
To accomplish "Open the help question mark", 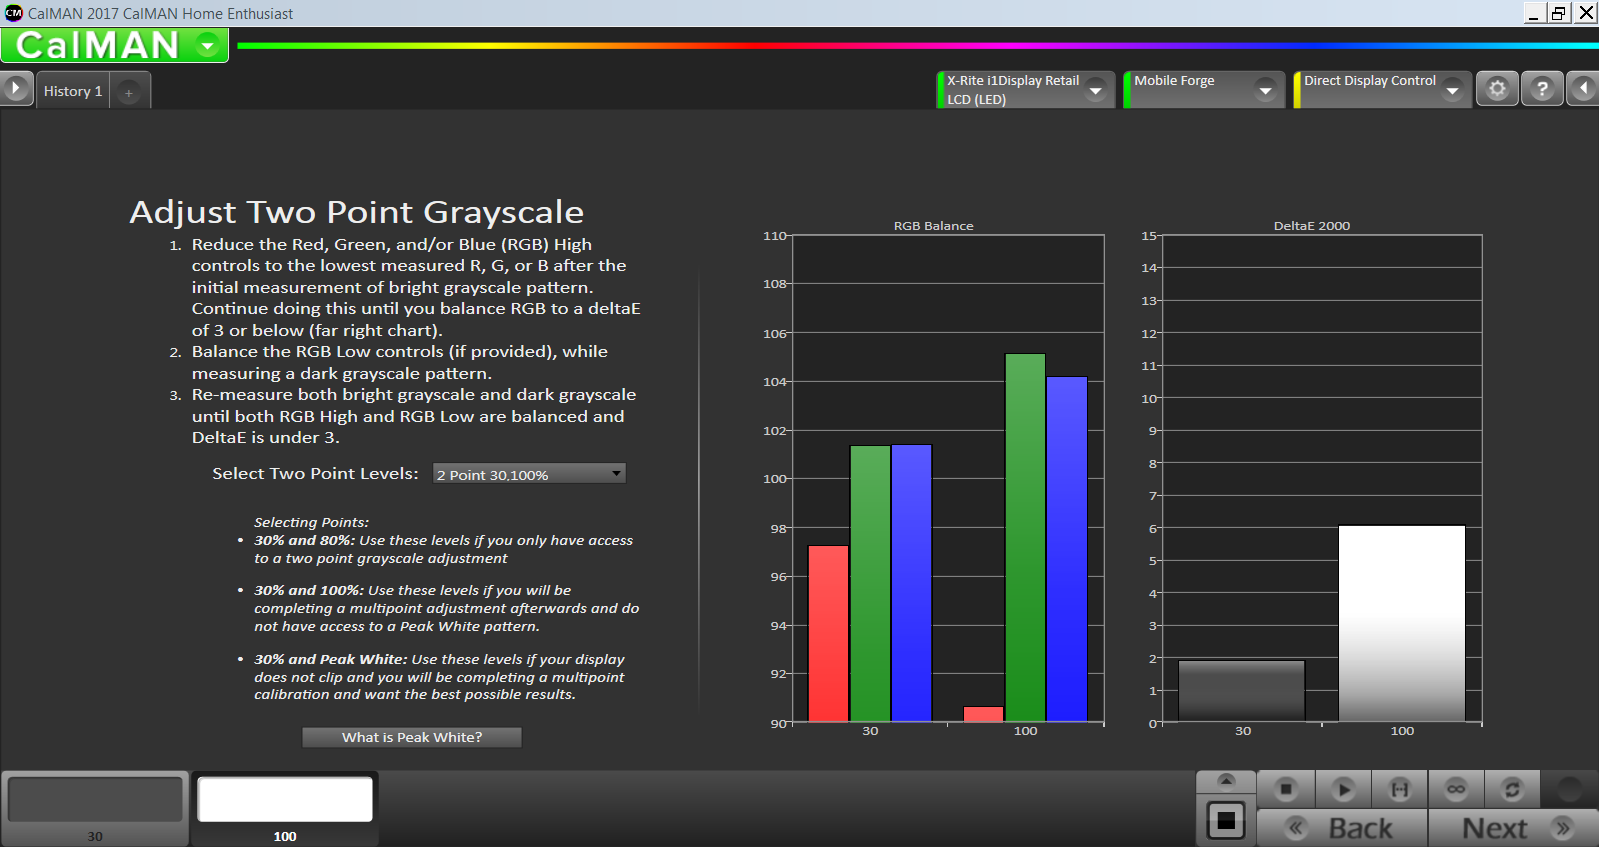I will click(1542, 89).
